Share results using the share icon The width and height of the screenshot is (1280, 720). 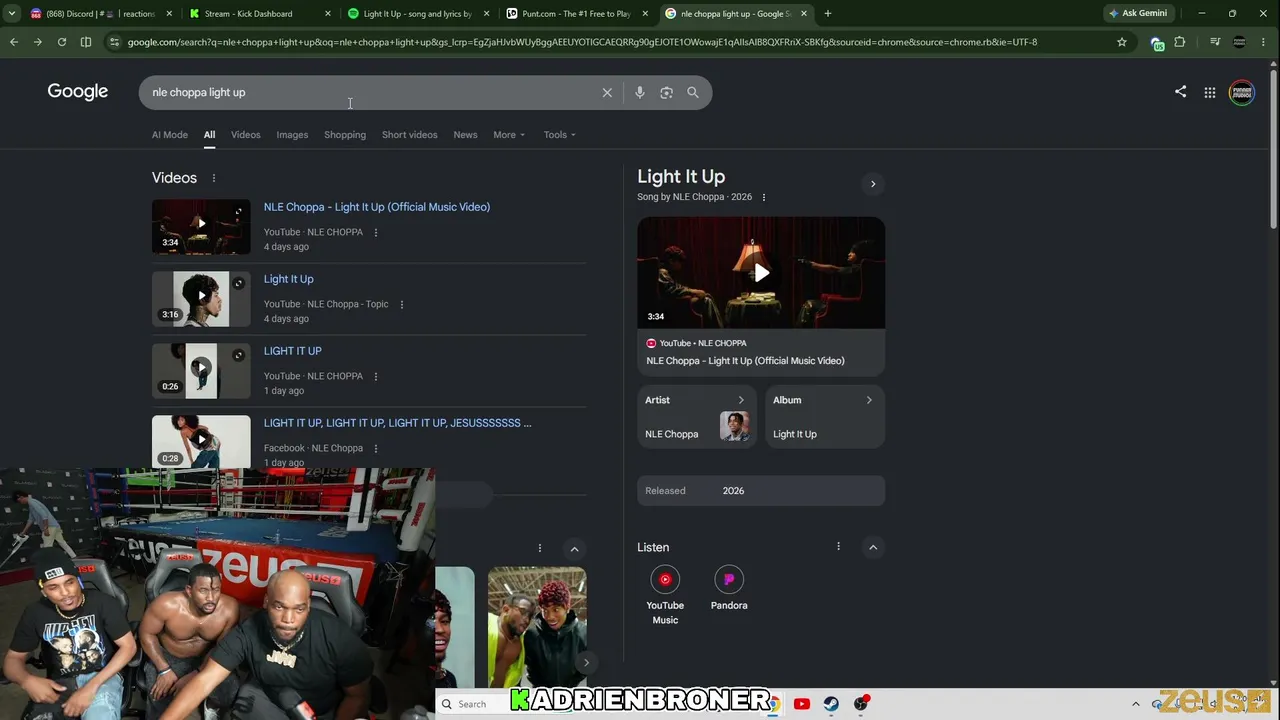click(x=1180, y=92)
